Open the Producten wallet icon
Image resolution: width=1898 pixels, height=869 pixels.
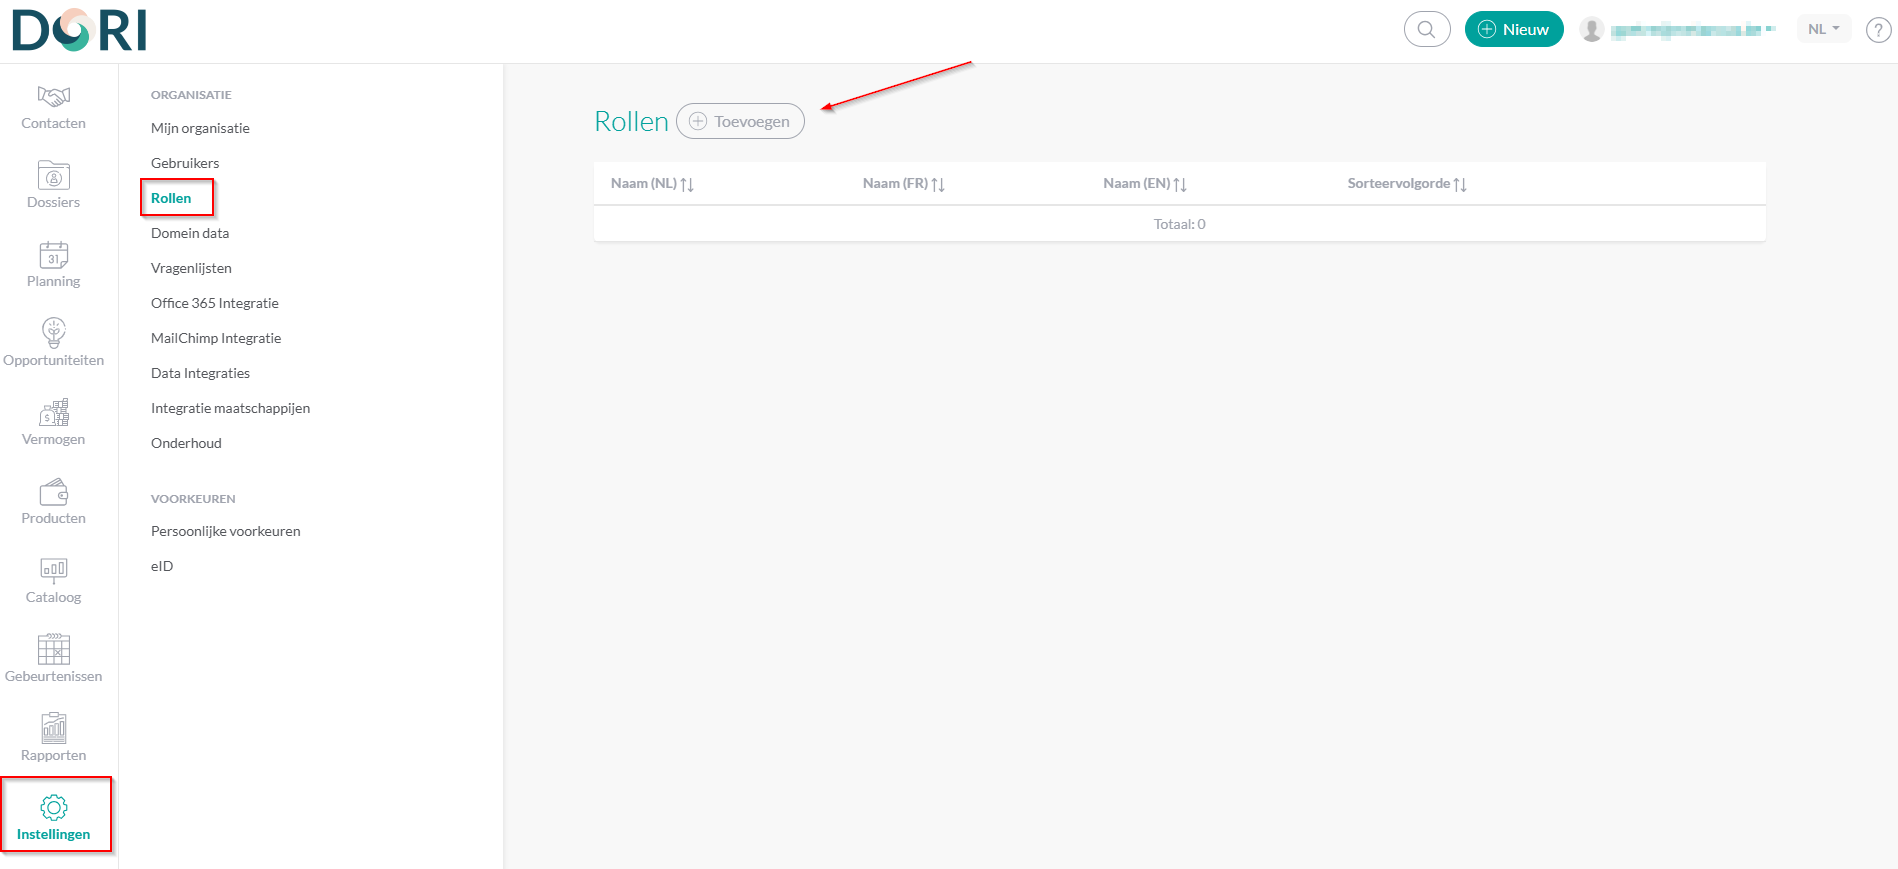point(54,492)
